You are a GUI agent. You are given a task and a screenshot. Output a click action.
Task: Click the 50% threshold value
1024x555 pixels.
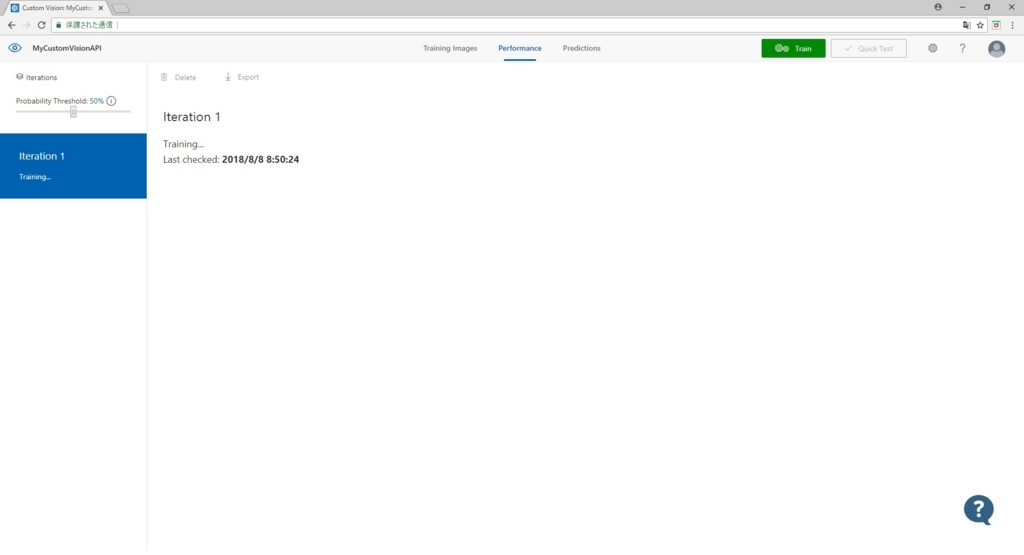click(97, 101)
